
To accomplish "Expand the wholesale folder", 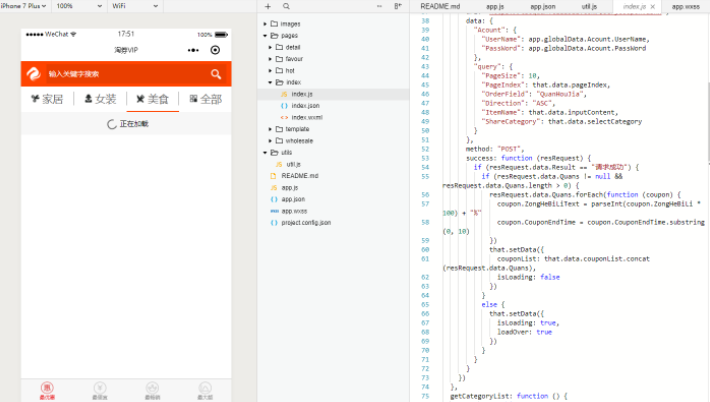I will 270,141.
